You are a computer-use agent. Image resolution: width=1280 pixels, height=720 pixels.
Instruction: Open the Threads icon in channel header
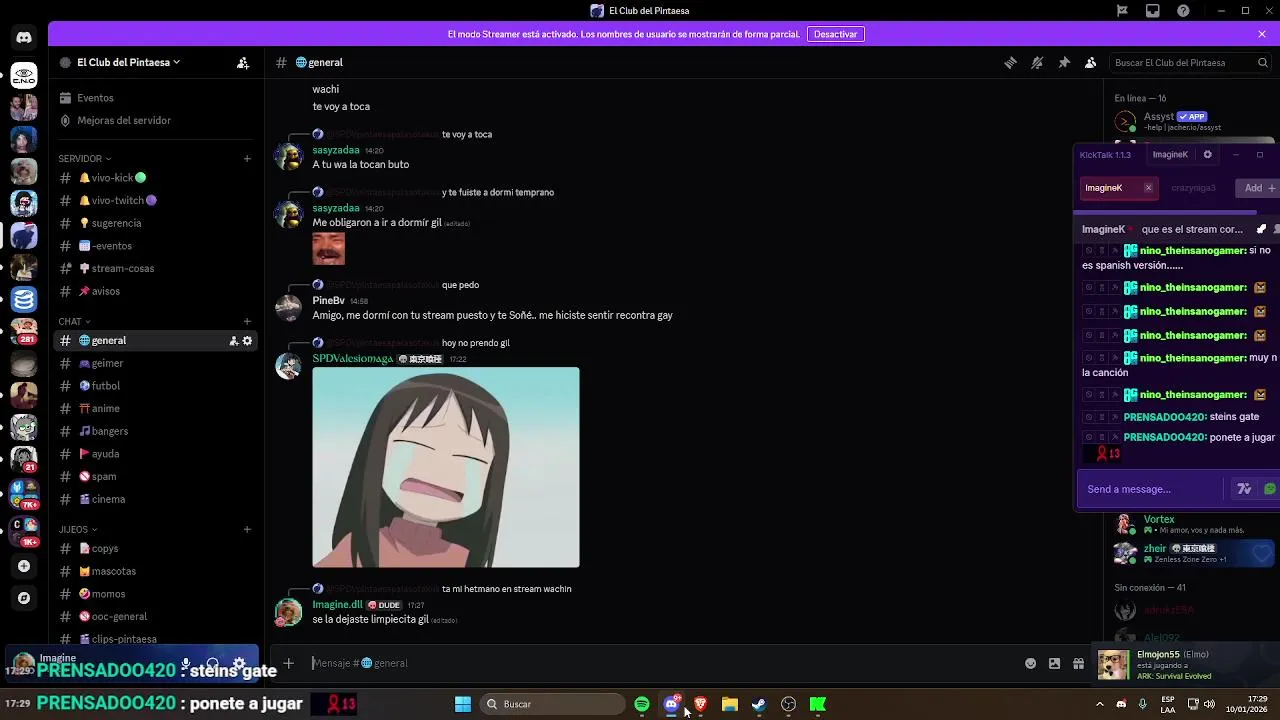pos(1010,62)
